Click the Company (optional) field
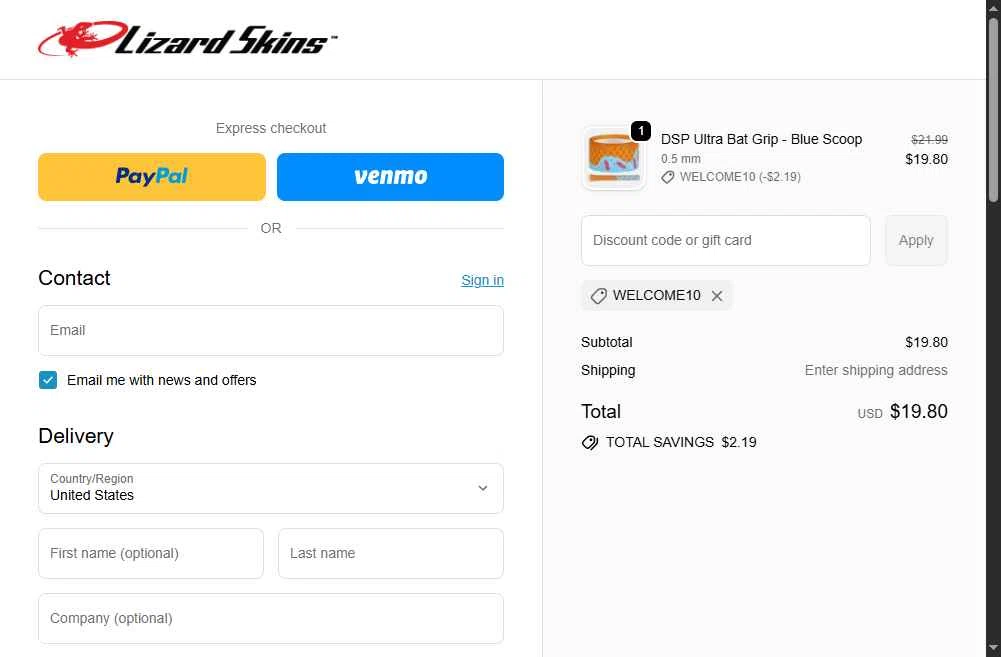 point(271,619)
